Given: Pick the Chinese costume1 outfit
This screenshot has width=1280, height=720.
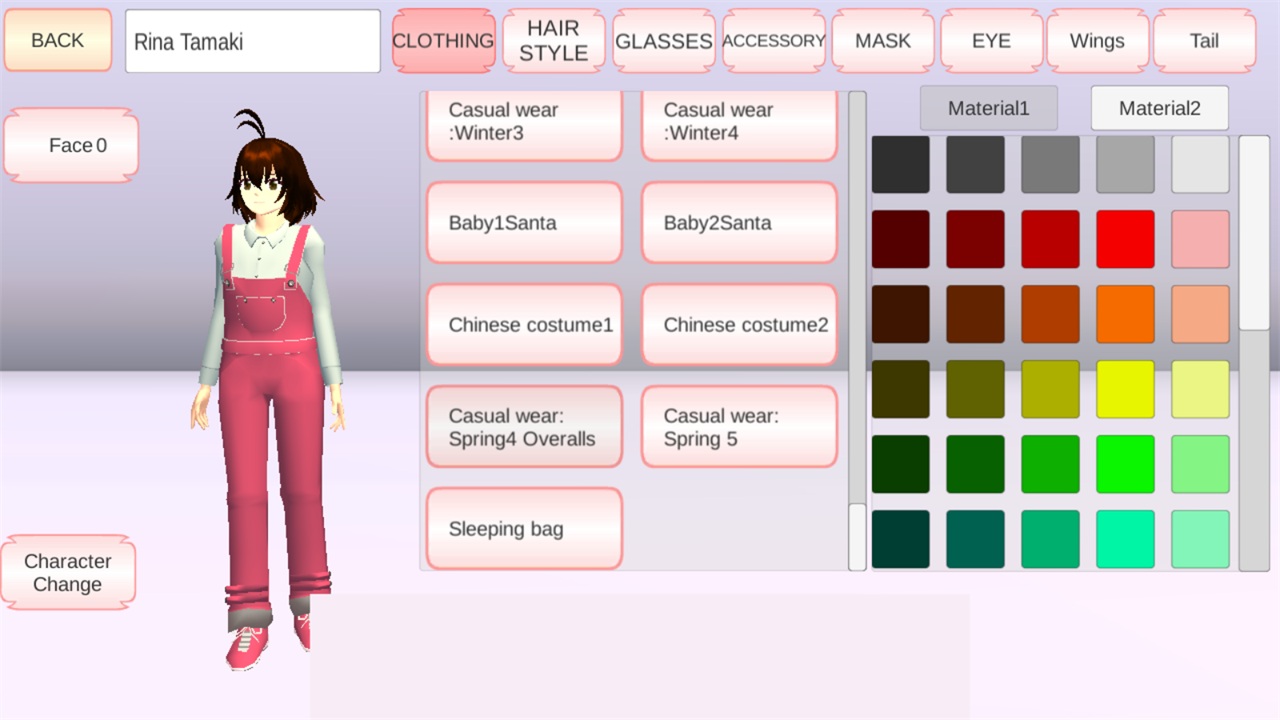Looking at the screenshot, I should pyautogui.click(x=524, y=325).
